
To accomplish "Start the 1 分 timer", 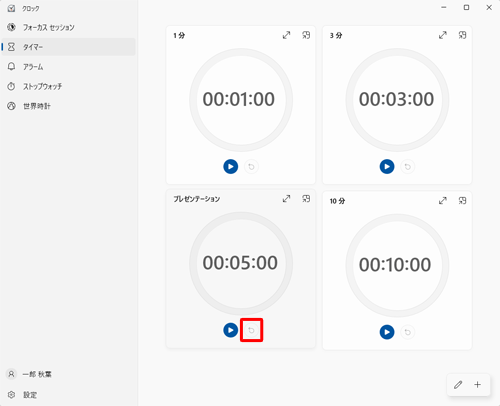I will click(x=230, y=166).
